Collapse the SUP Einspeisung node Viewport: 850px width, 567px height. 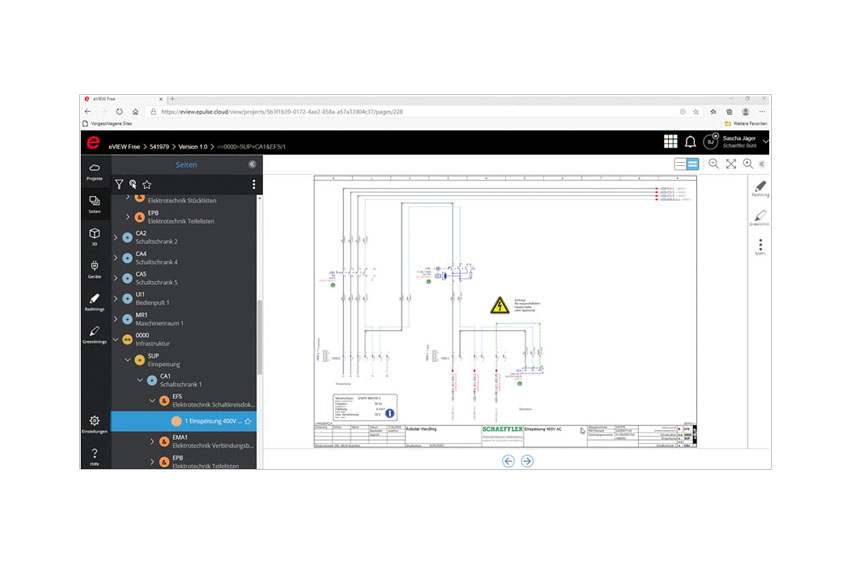[128, 360]
